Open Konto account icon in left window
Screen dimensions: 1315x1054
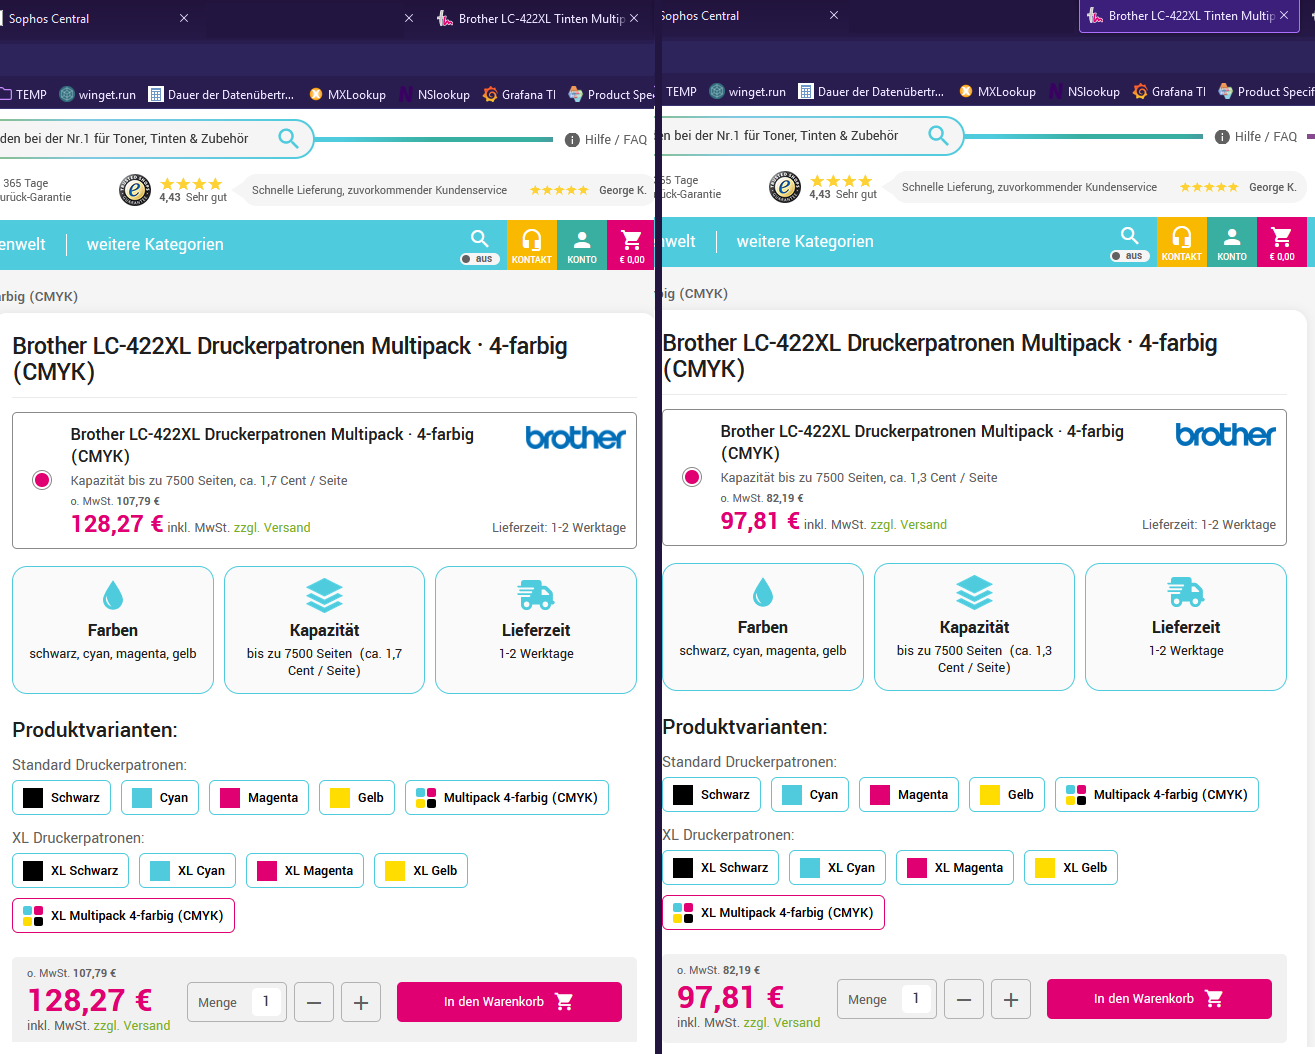tap(582, 245)
